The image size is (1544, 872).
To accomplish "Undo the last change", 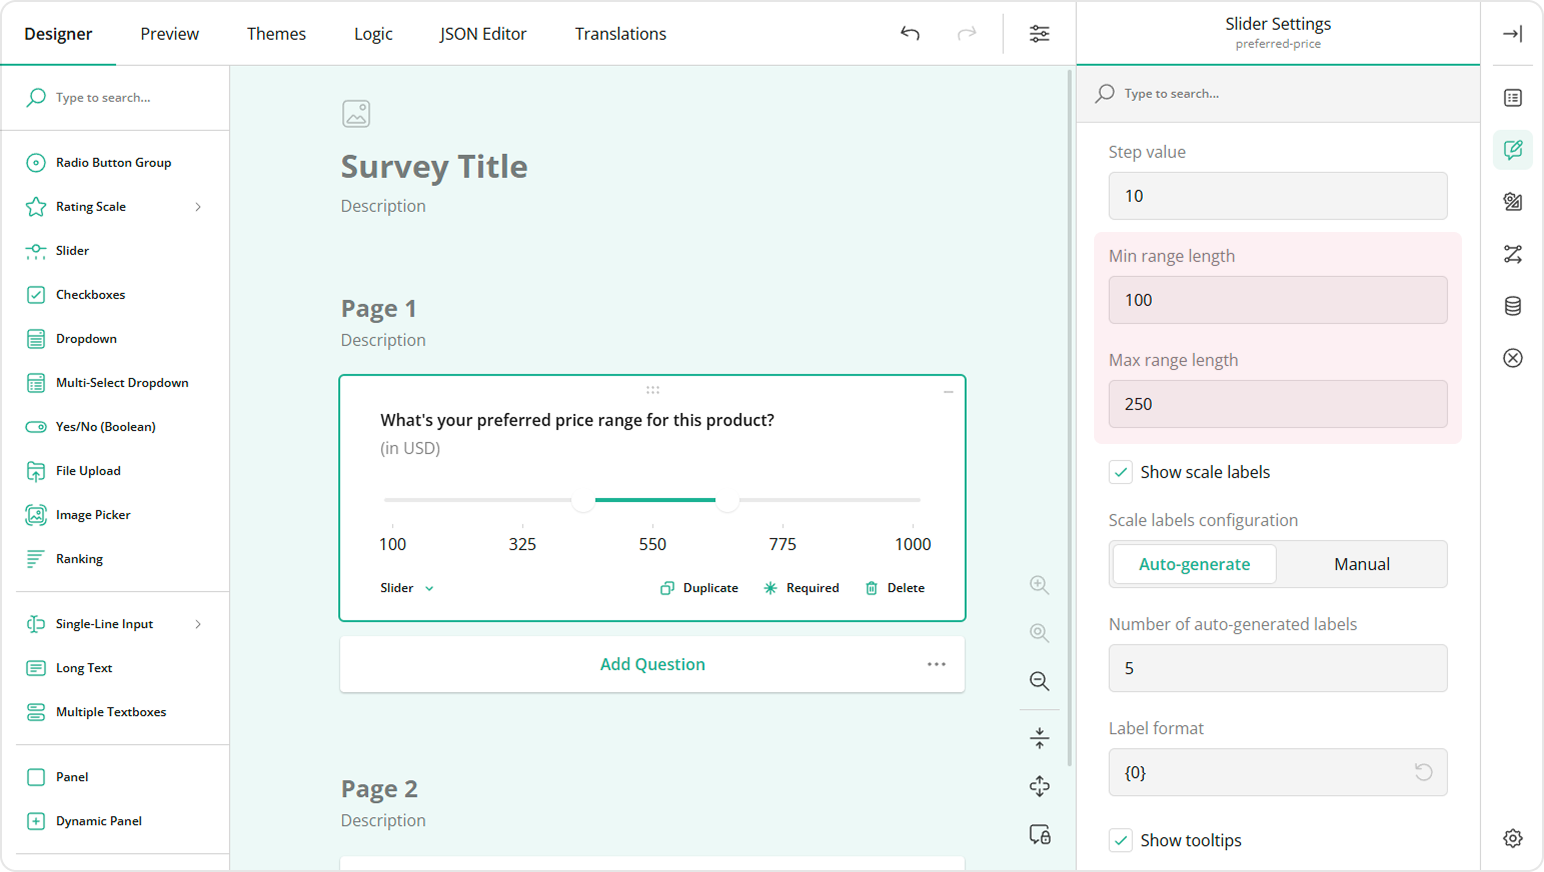I will 909,33.
